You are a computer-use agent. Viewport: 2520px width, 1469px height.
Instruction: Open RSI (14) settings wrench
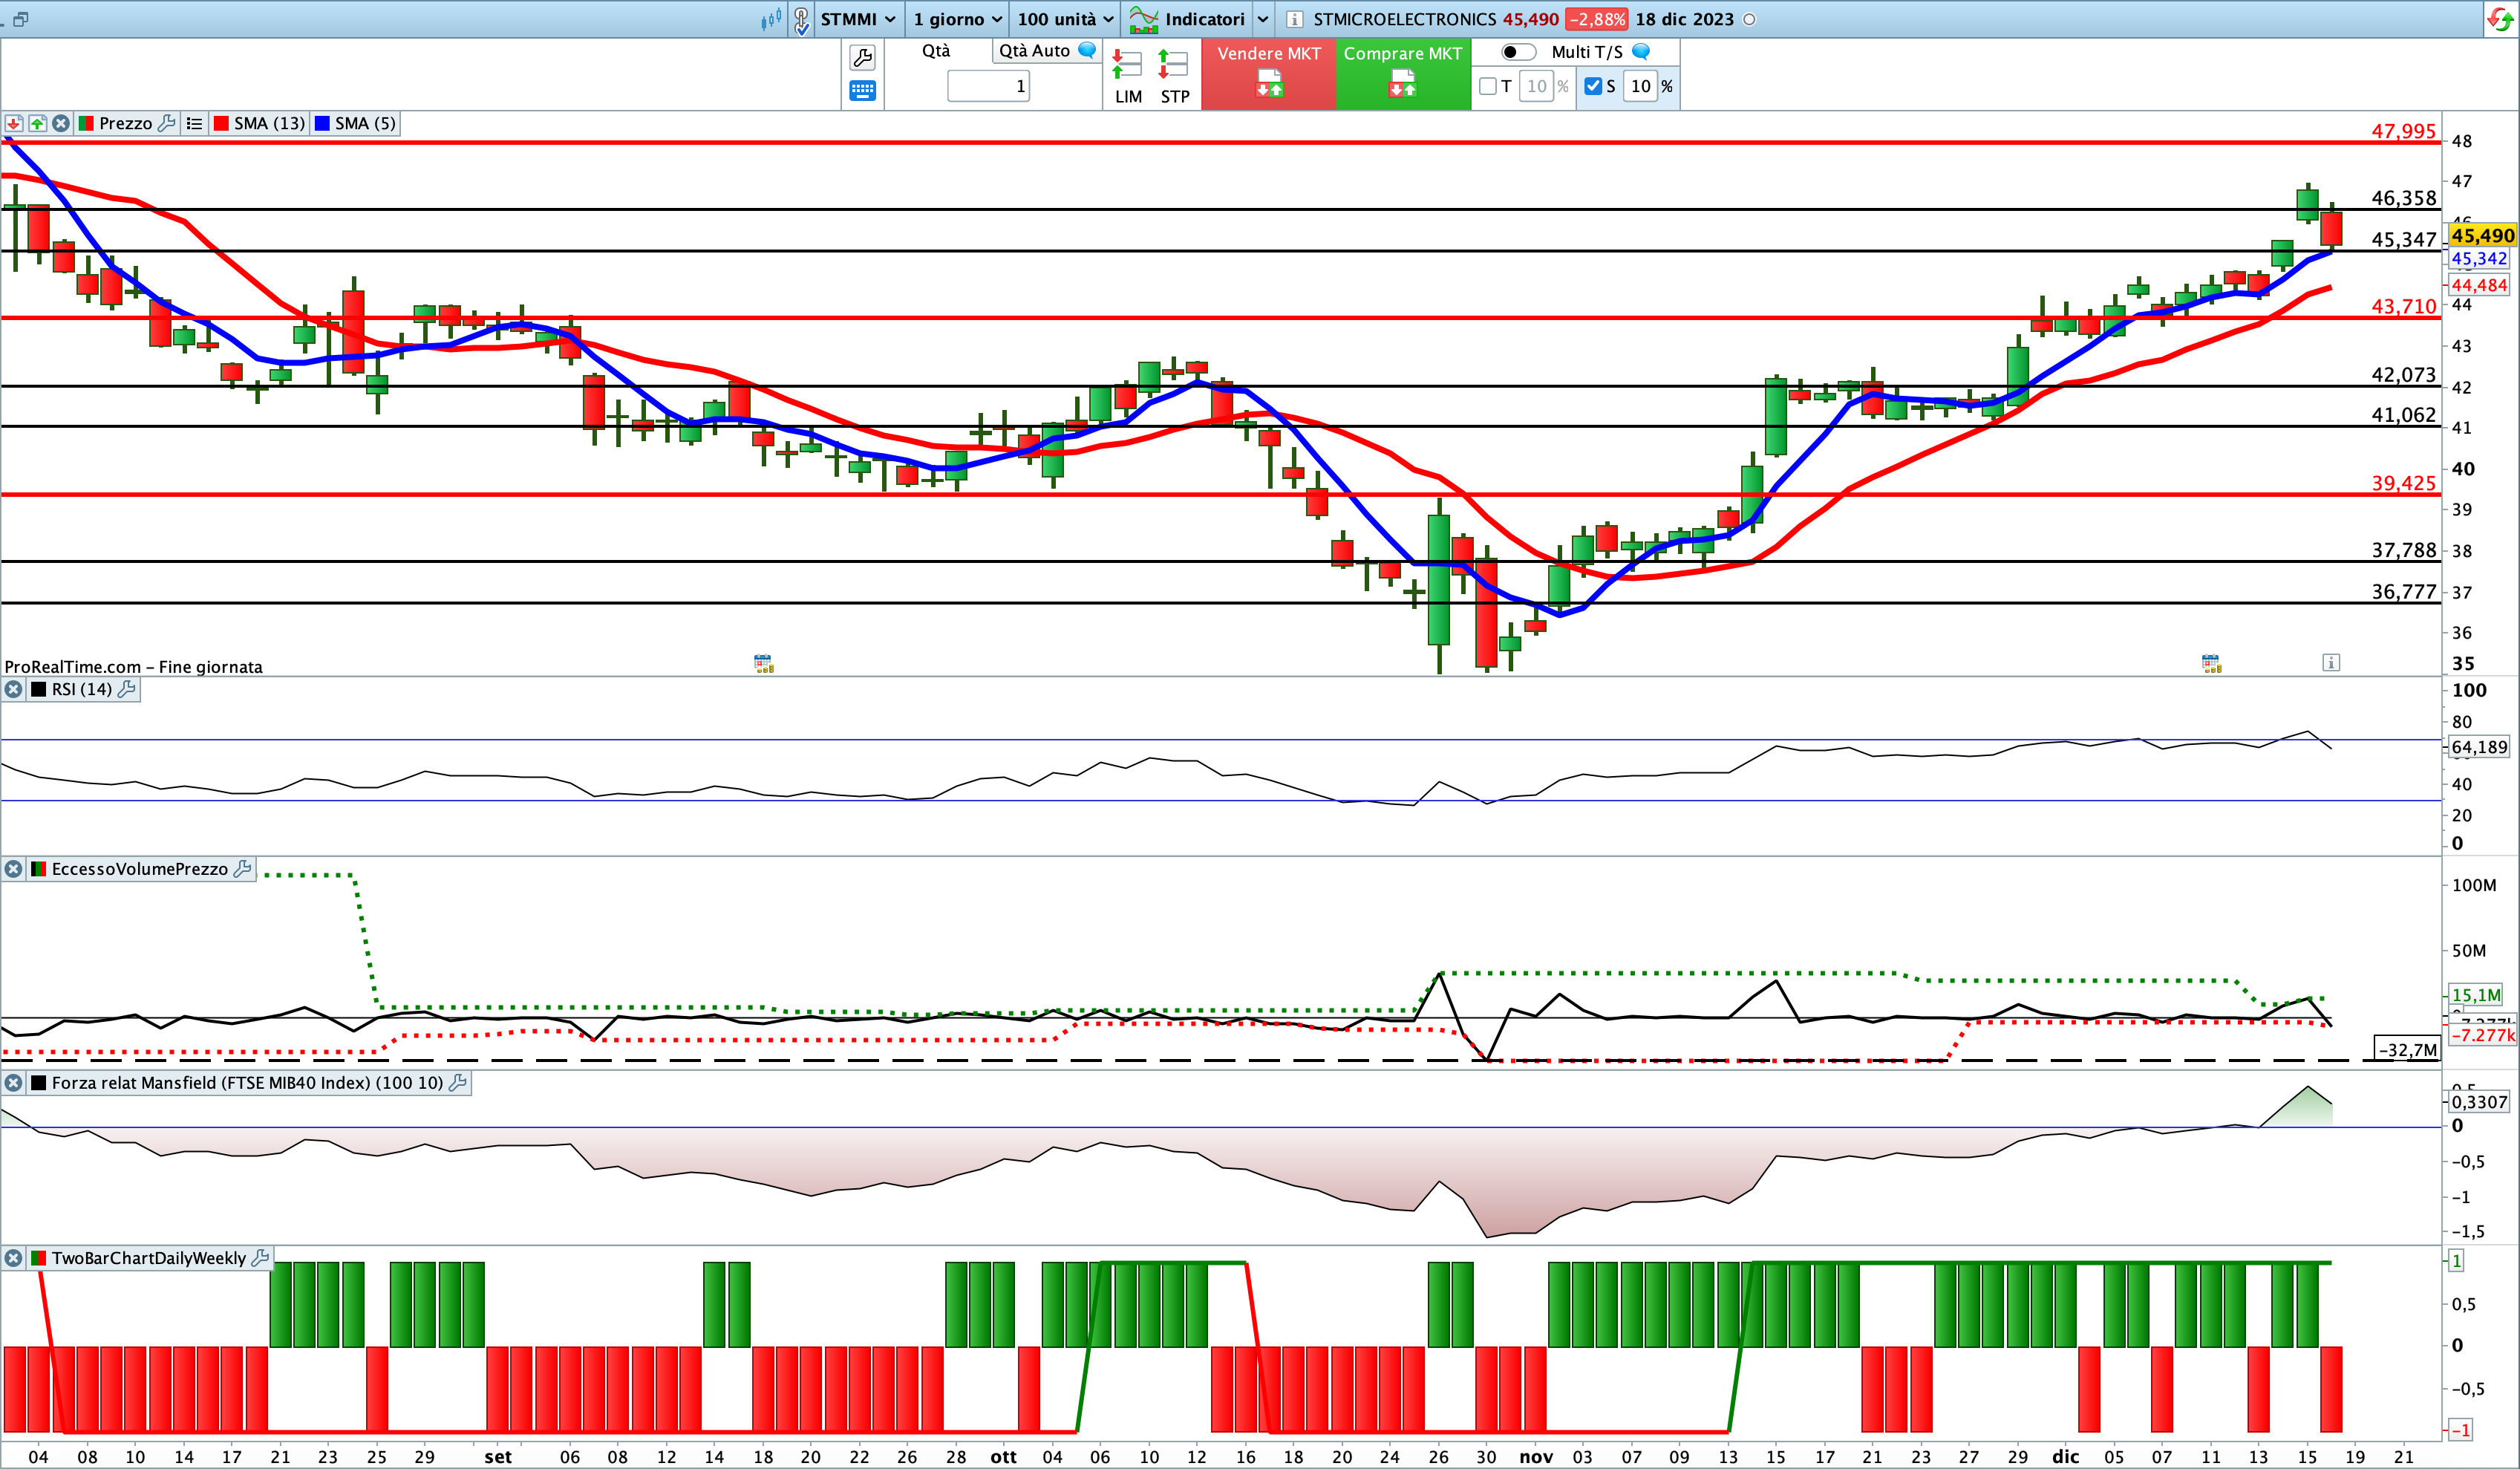pos(126,689)
